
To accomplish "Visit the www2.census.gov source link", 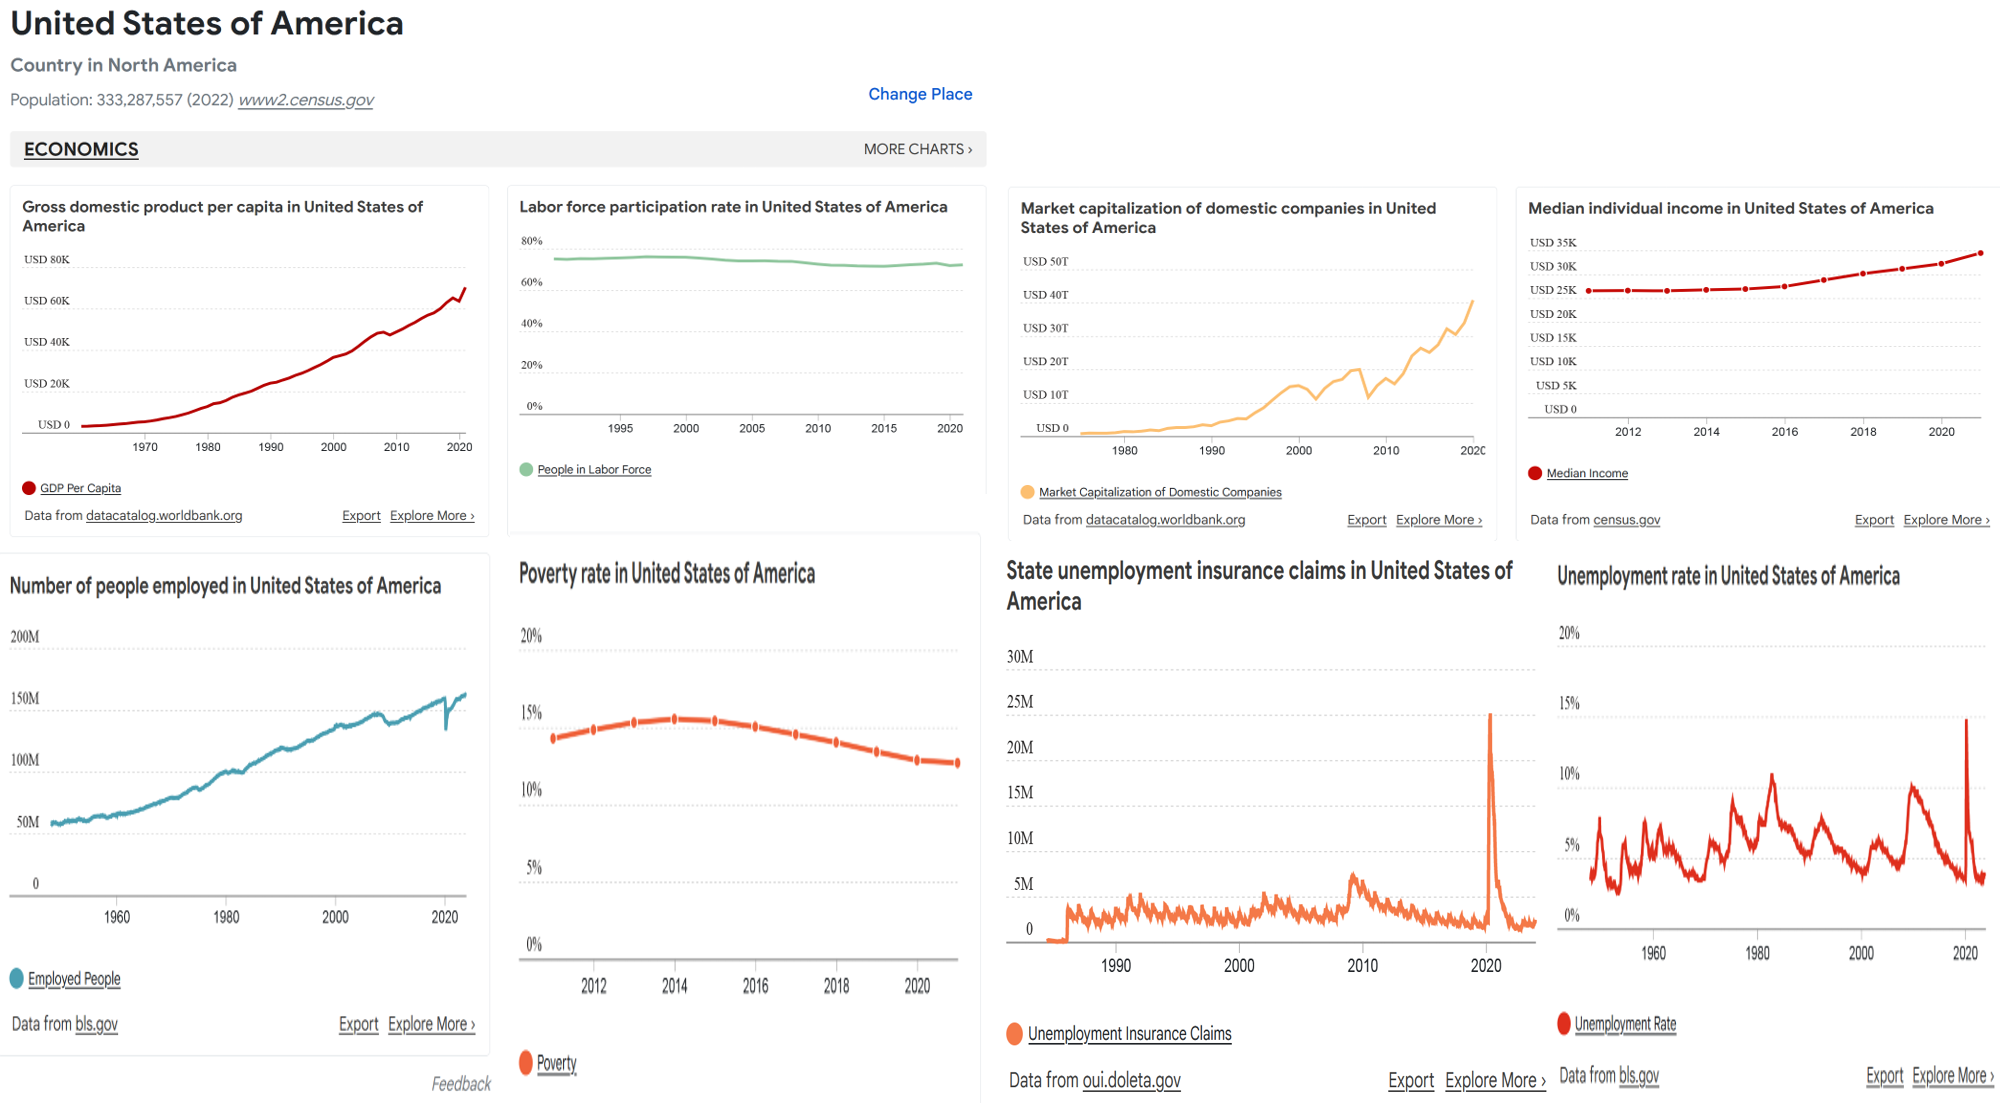I will coord(306,100).
